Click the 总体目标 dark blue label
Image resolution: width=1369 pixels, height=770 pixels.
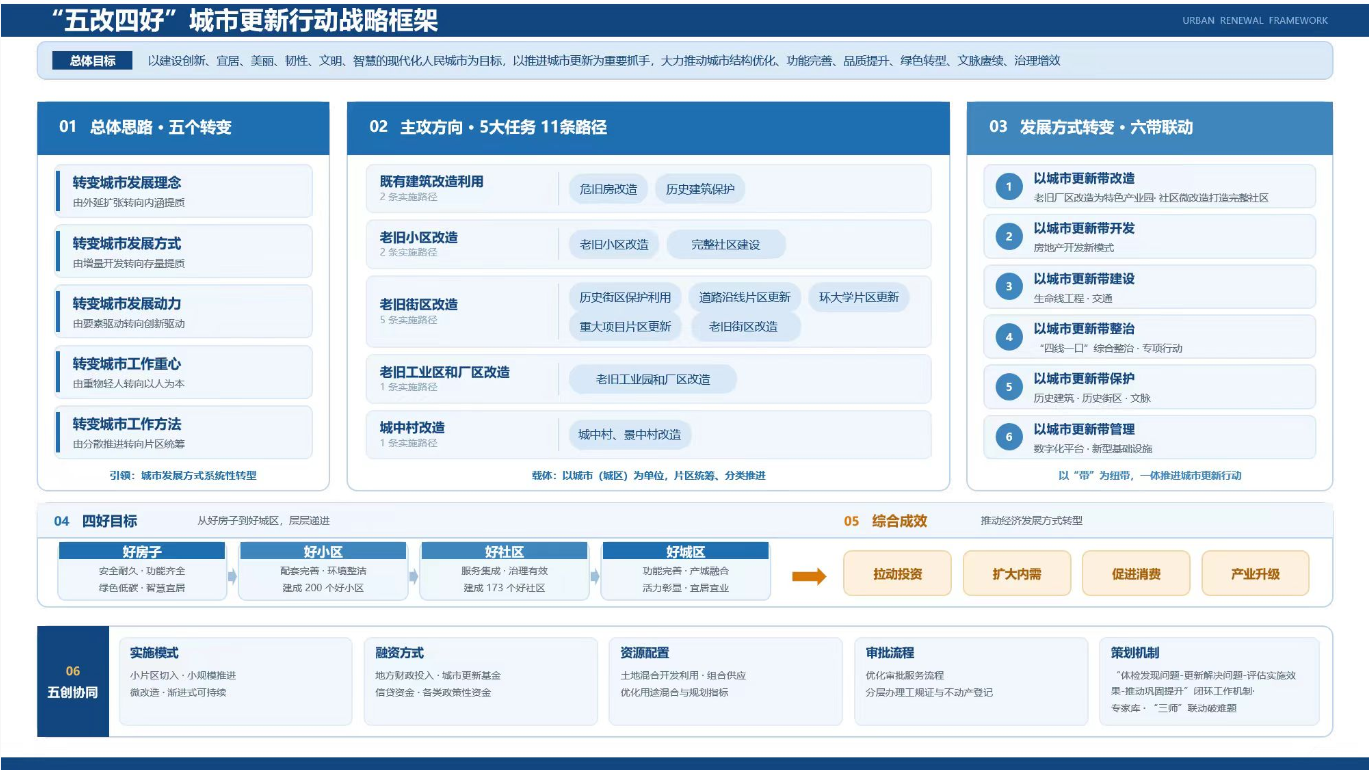(x=92, y=61)
